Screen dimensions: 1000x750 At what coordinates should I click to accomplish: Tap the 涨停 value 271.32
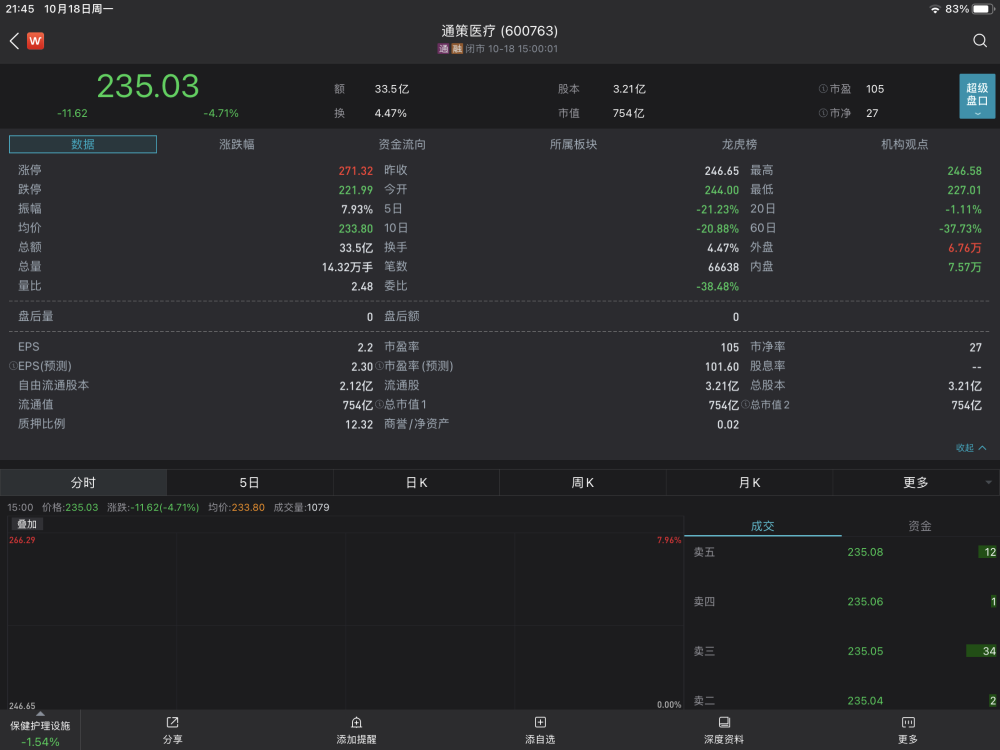coord(355,171)
